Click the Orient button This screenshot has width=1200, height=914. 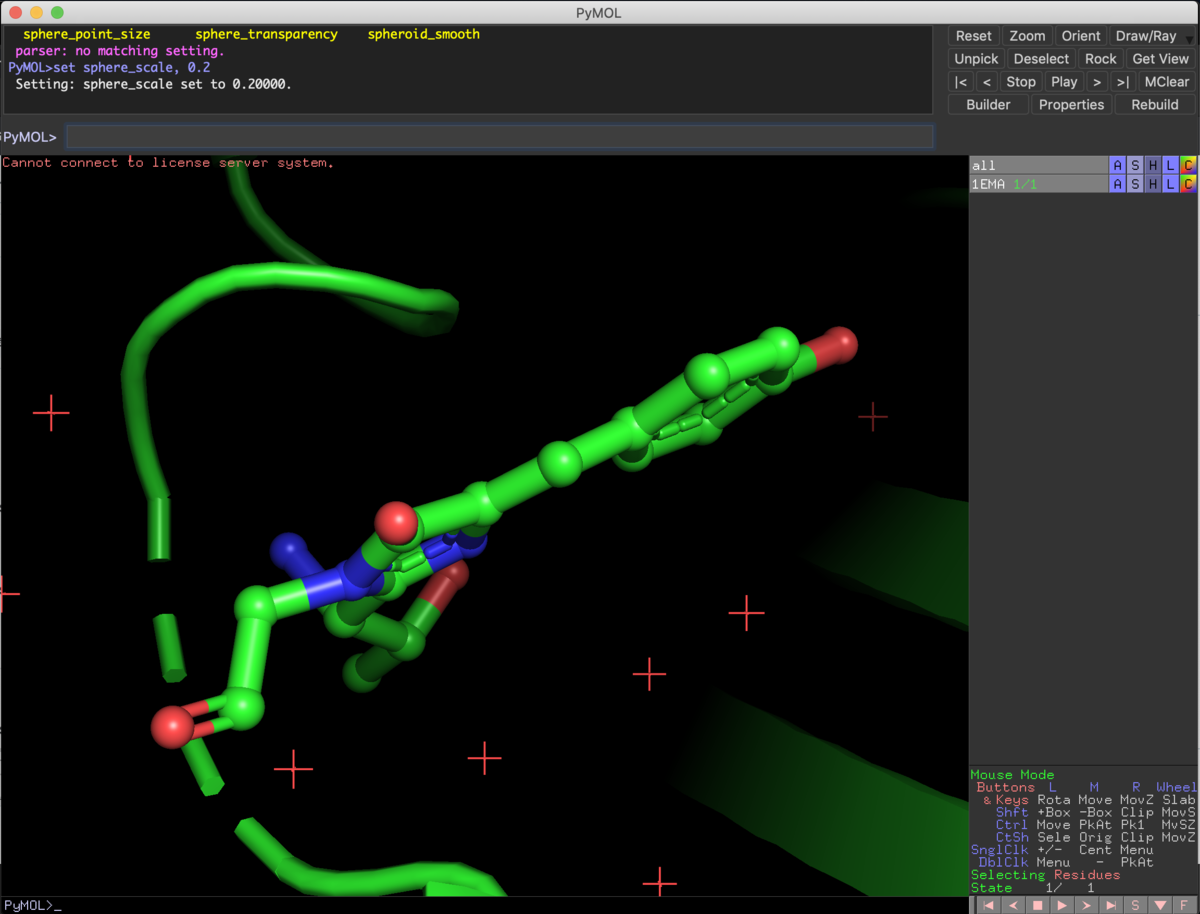coord(1081,36)
